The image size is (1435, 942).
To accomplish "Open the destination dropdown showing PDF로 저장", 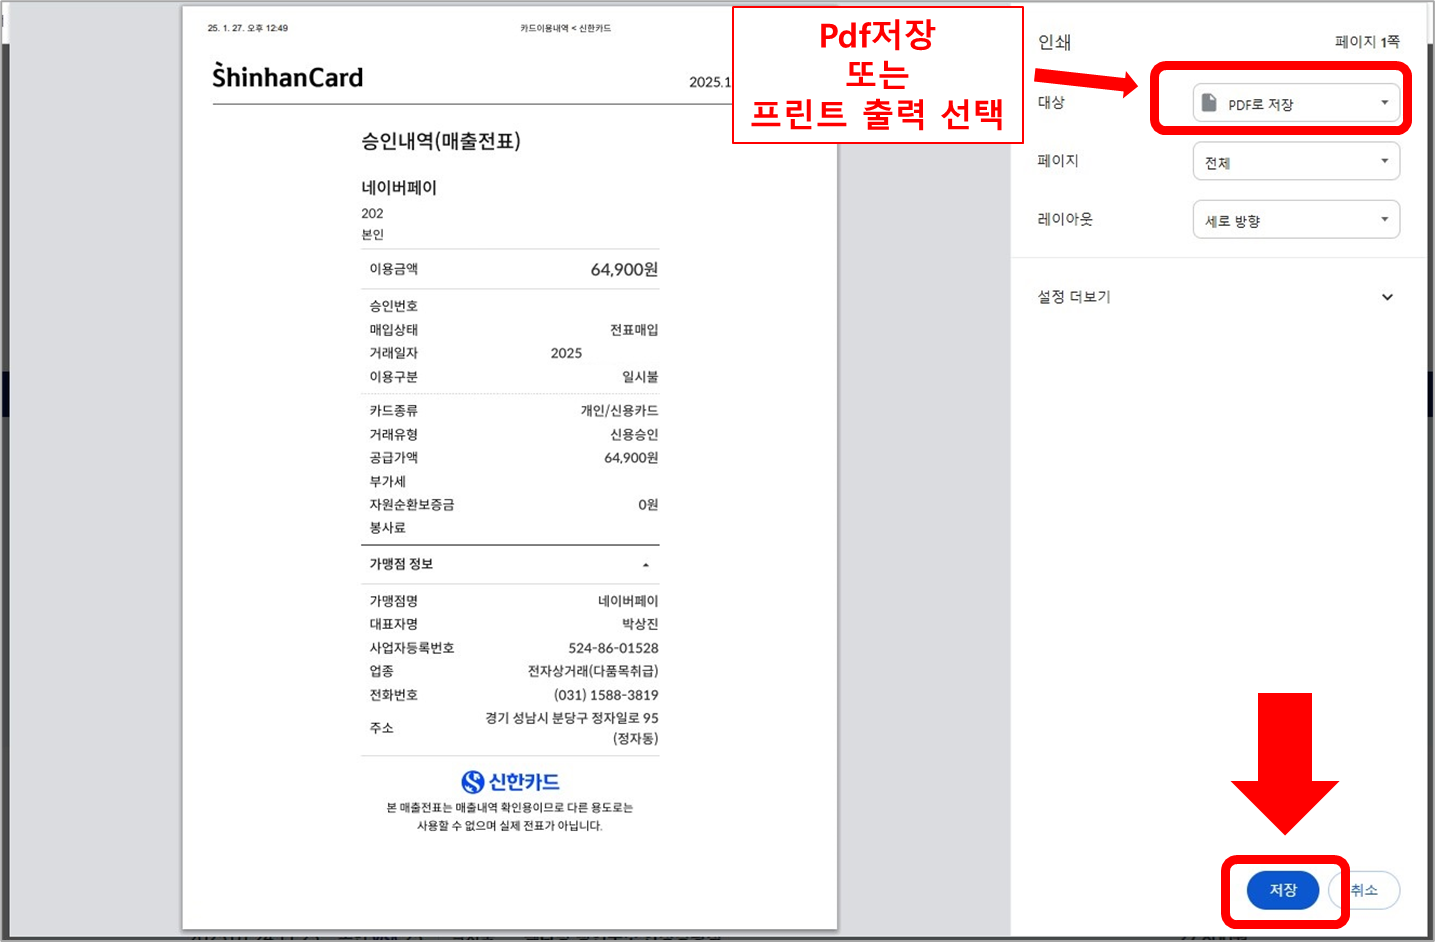I will (x=1296, y=103).
